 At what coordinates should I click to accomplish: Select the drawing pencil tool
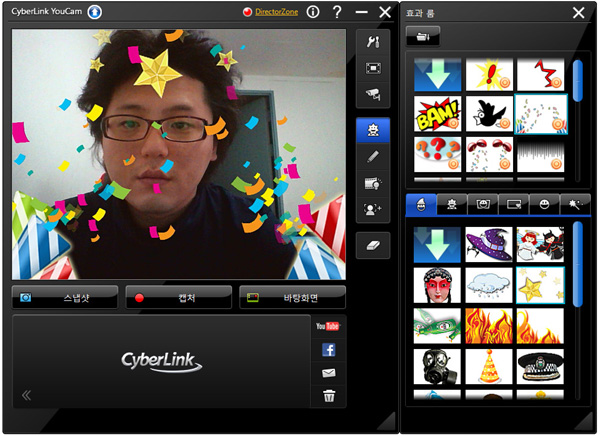[x=373, y=157]
